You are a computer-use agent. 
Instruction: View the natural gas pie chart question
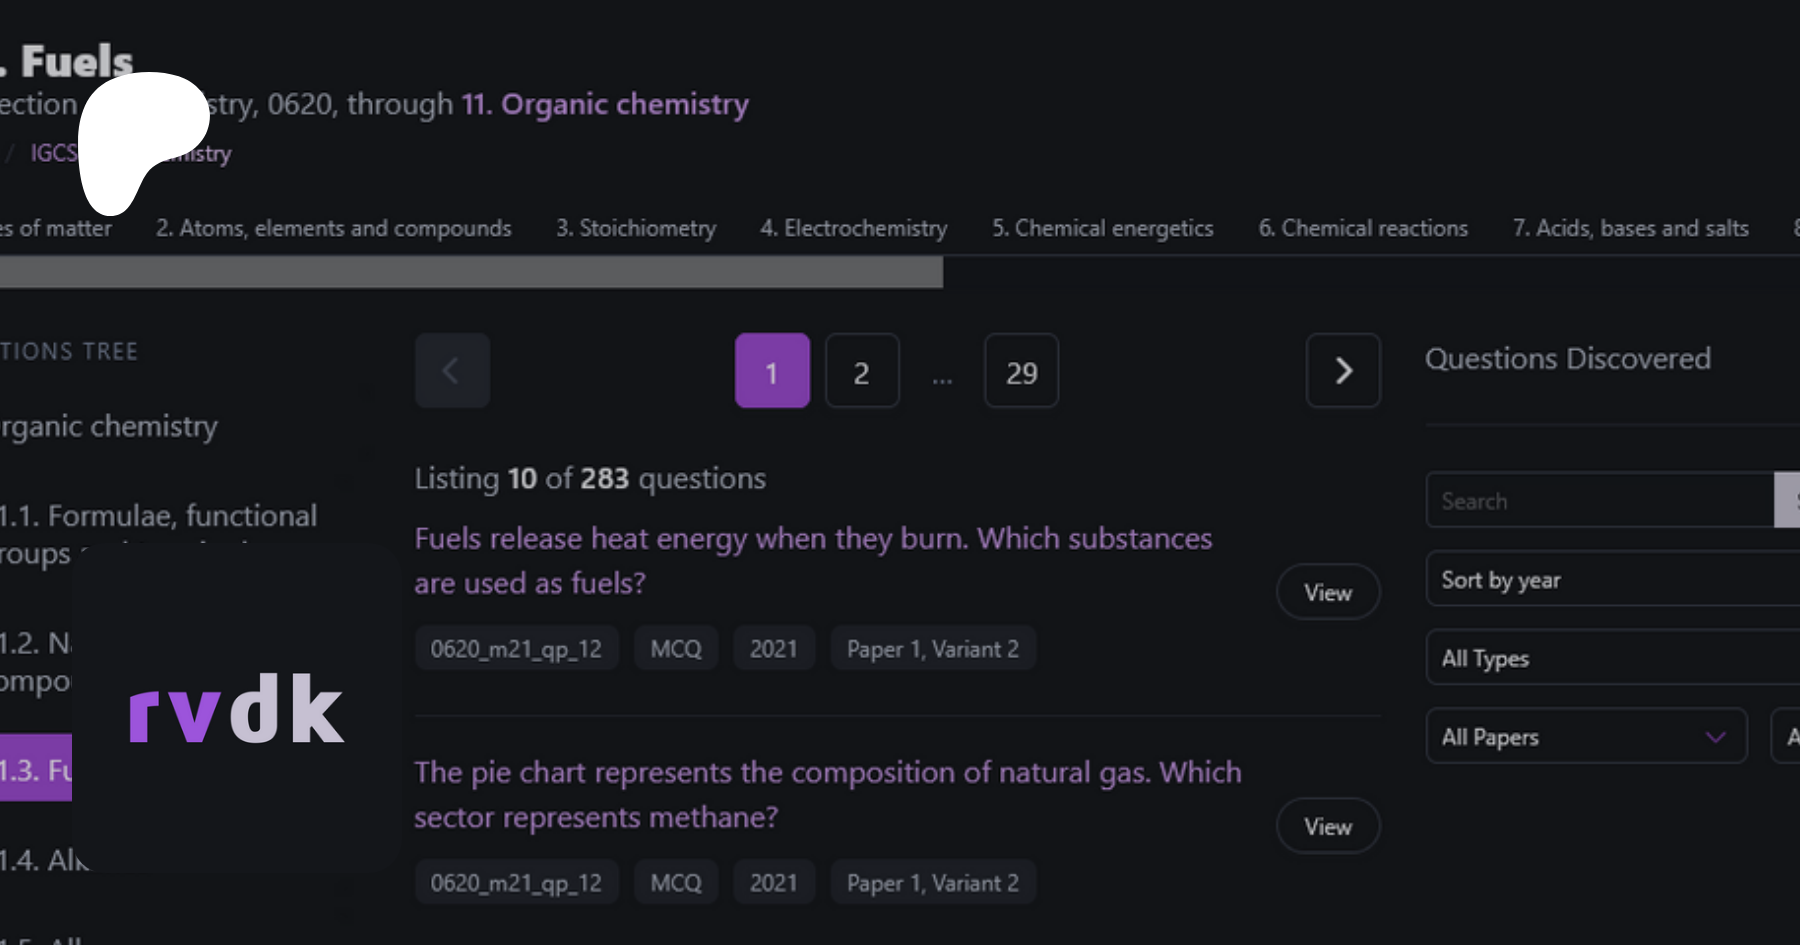pyautogui.click(x=1327, y=827)
